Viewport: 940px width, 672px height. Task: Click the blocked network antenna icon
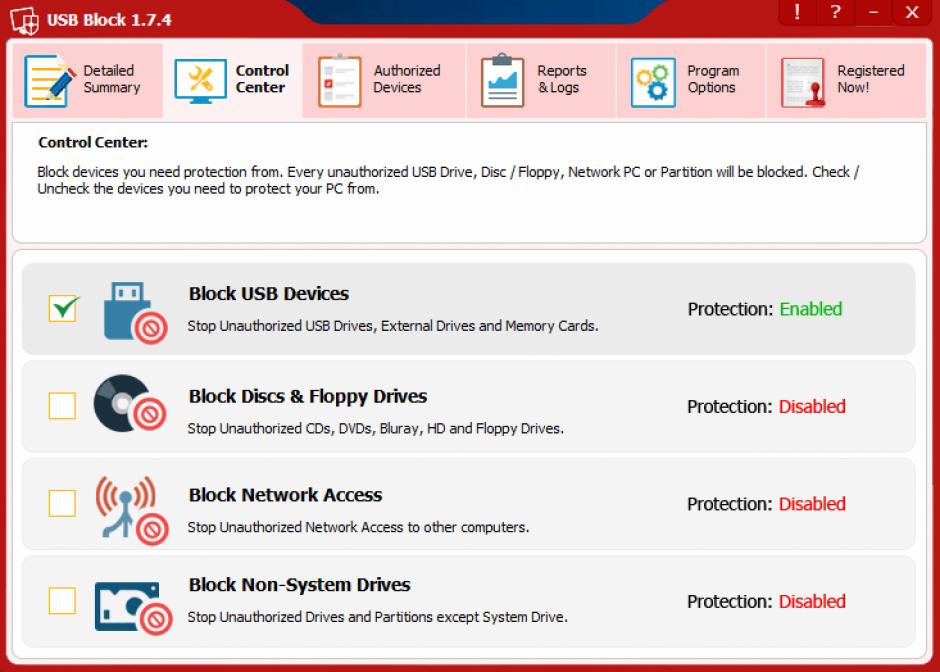tap(132, 510)
